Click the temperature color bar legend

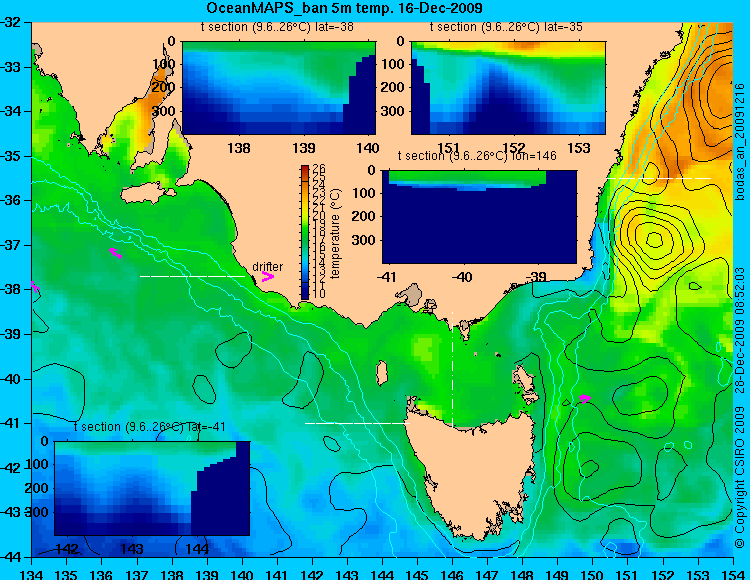click(305, 232)
